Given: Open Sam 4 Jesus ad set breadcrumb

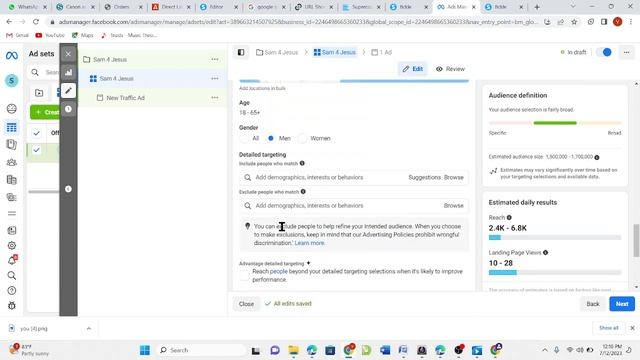Looking at the screenshot, I should (335, 52).
